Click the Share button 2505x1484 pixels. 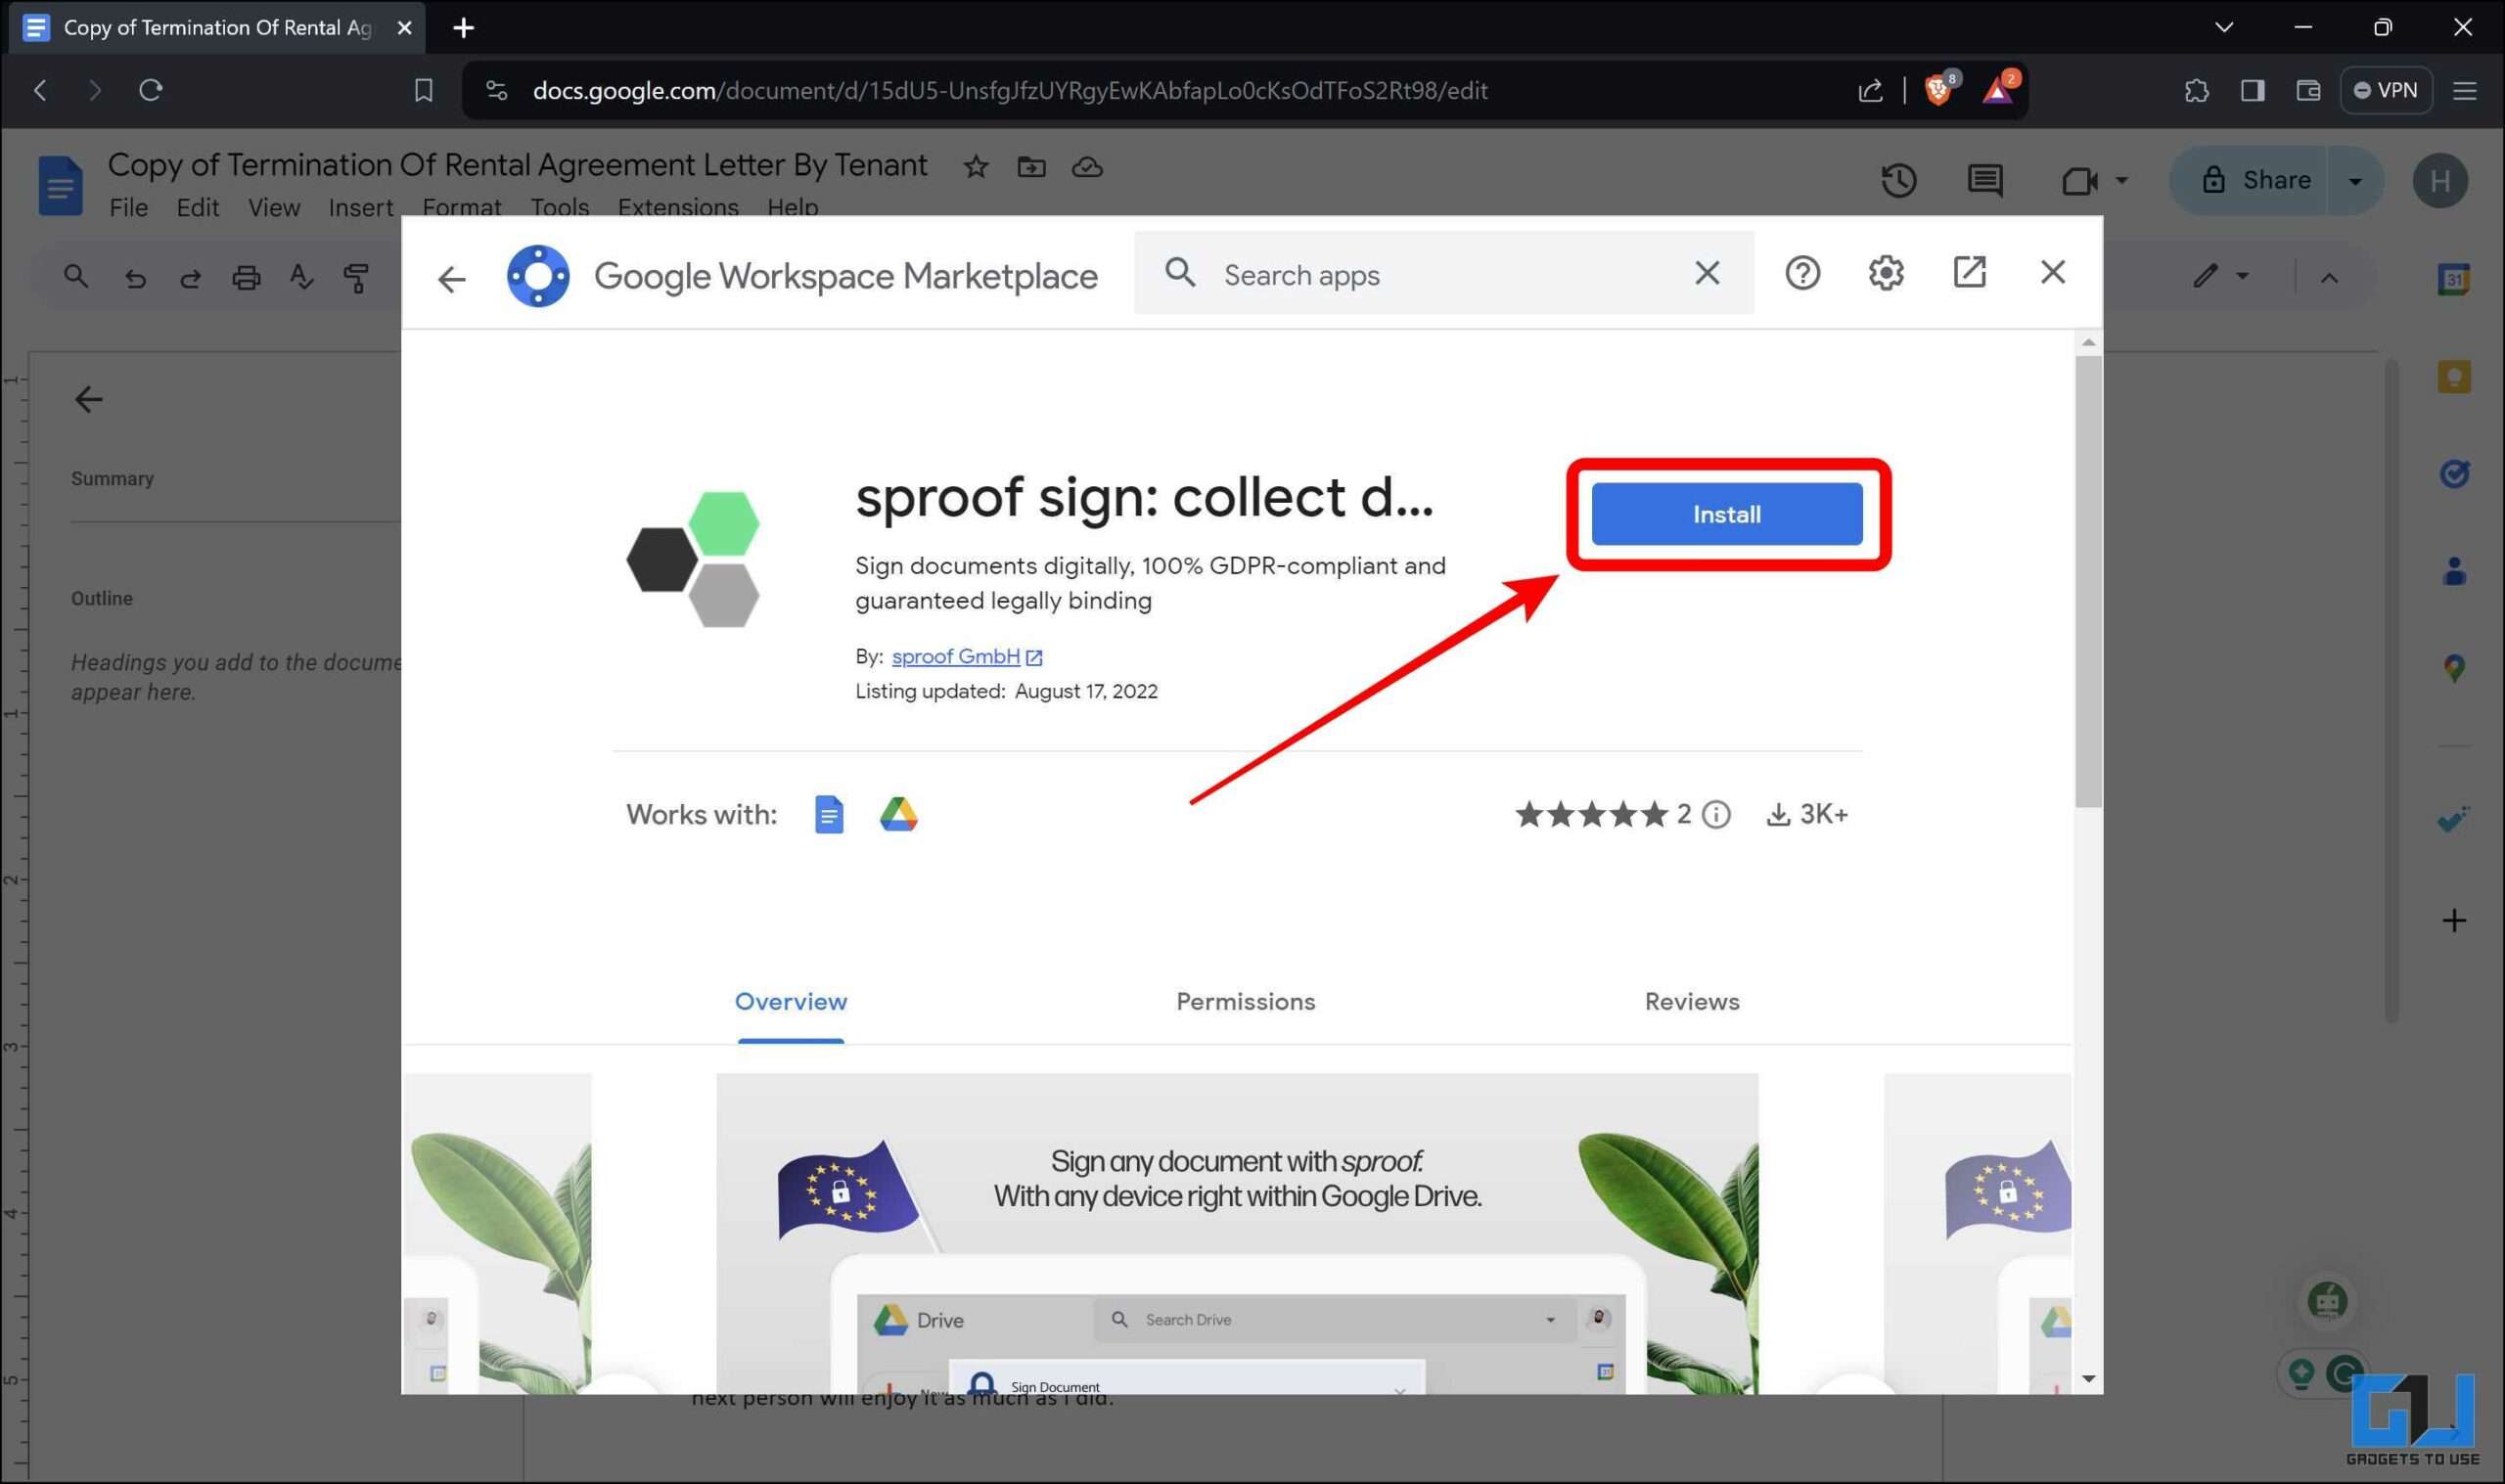(2255, 180)
